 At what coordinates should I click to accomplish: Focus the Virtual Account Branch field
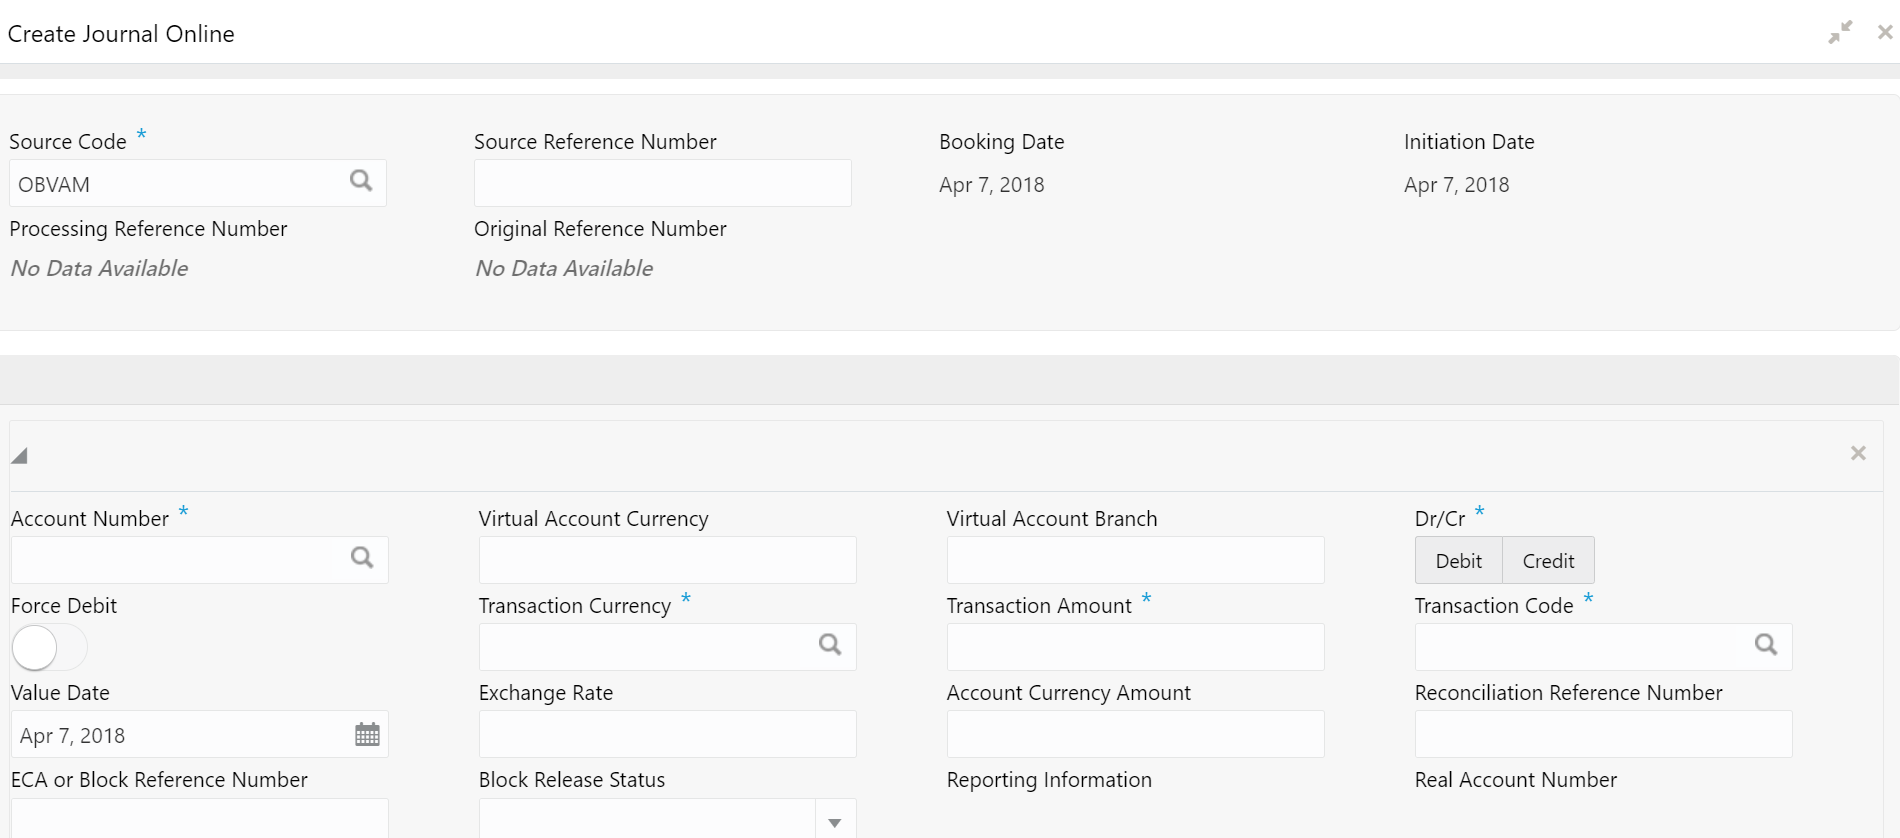[x=1135, y=560]
